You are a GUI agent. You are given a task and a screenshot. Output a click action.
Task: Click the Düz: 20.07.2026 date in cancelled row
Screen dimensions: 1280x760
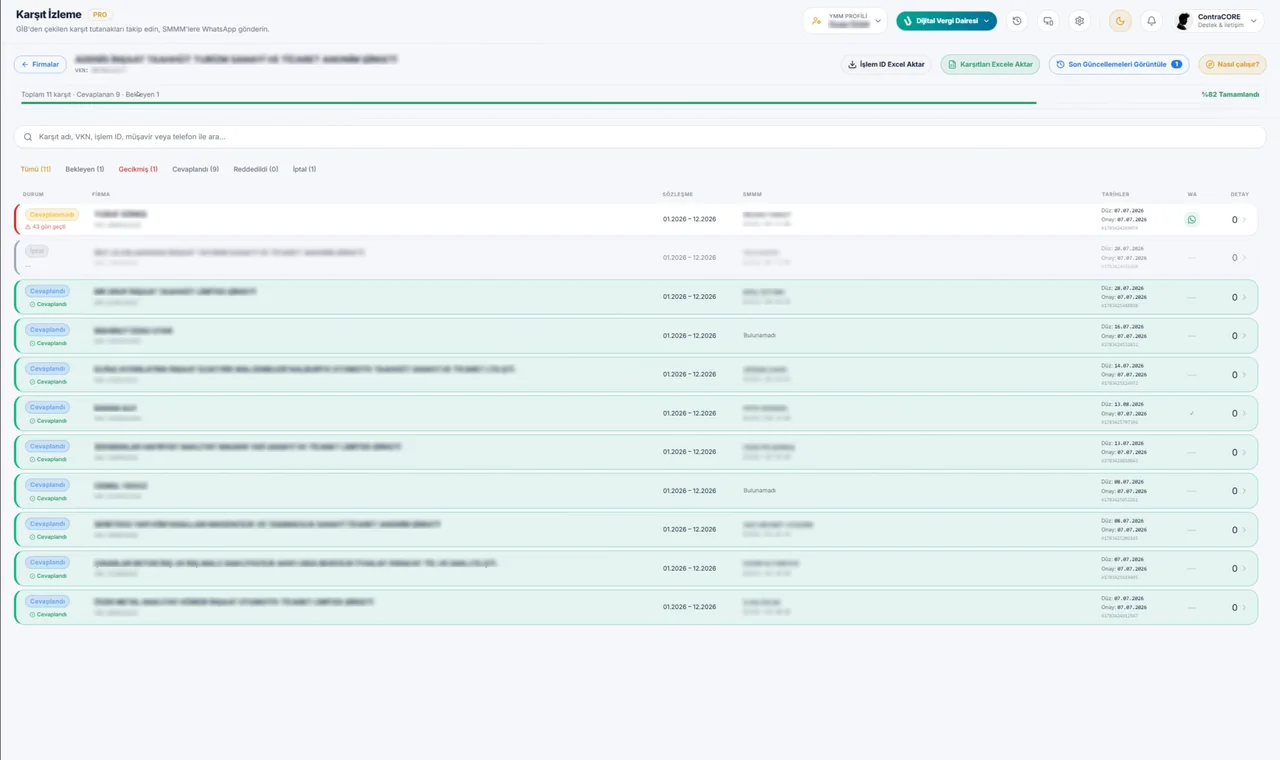click(1124, 249)
